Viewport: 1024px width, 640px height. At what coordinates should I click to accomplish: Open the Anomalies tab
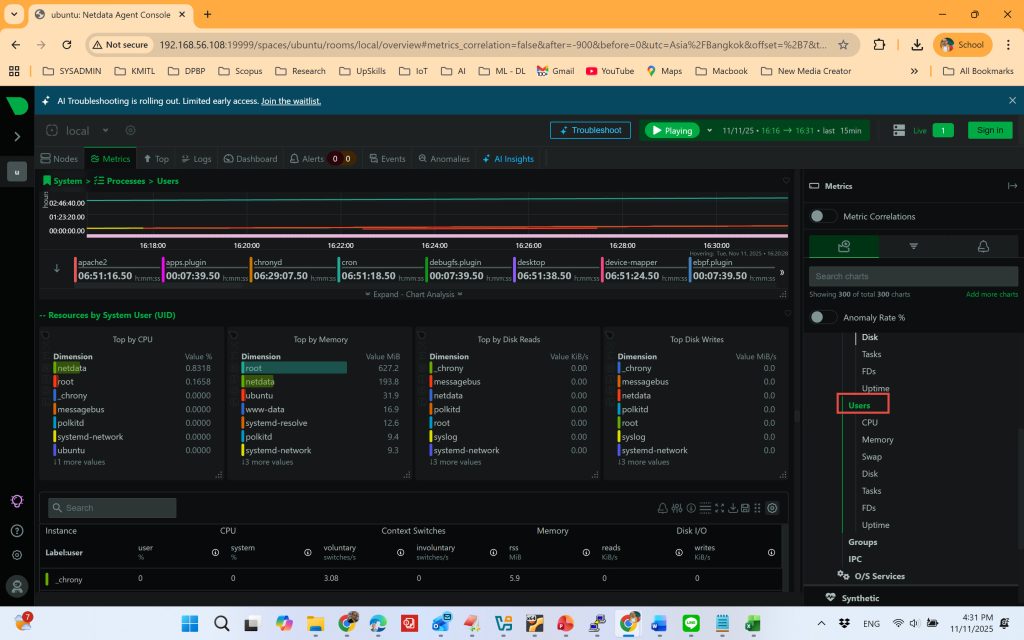443,159
